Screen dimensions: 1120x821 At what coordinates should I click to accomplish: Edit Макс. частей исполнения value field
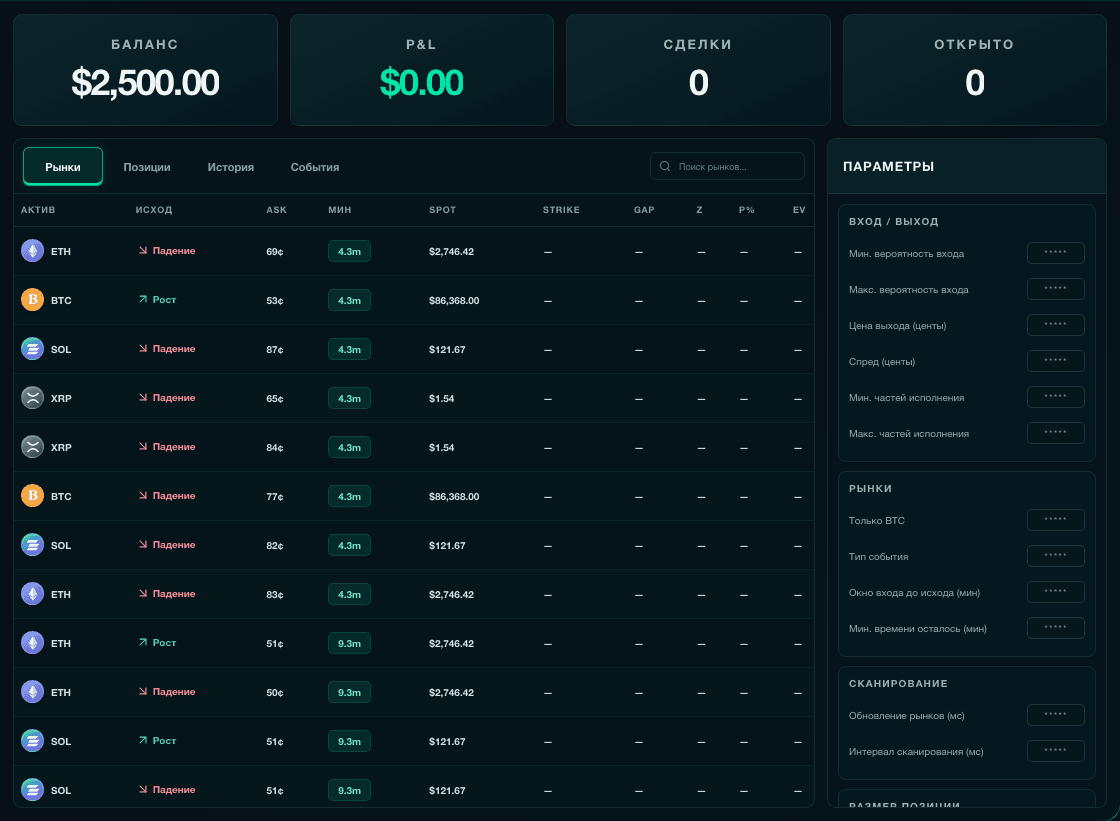tap(1056, 433)
